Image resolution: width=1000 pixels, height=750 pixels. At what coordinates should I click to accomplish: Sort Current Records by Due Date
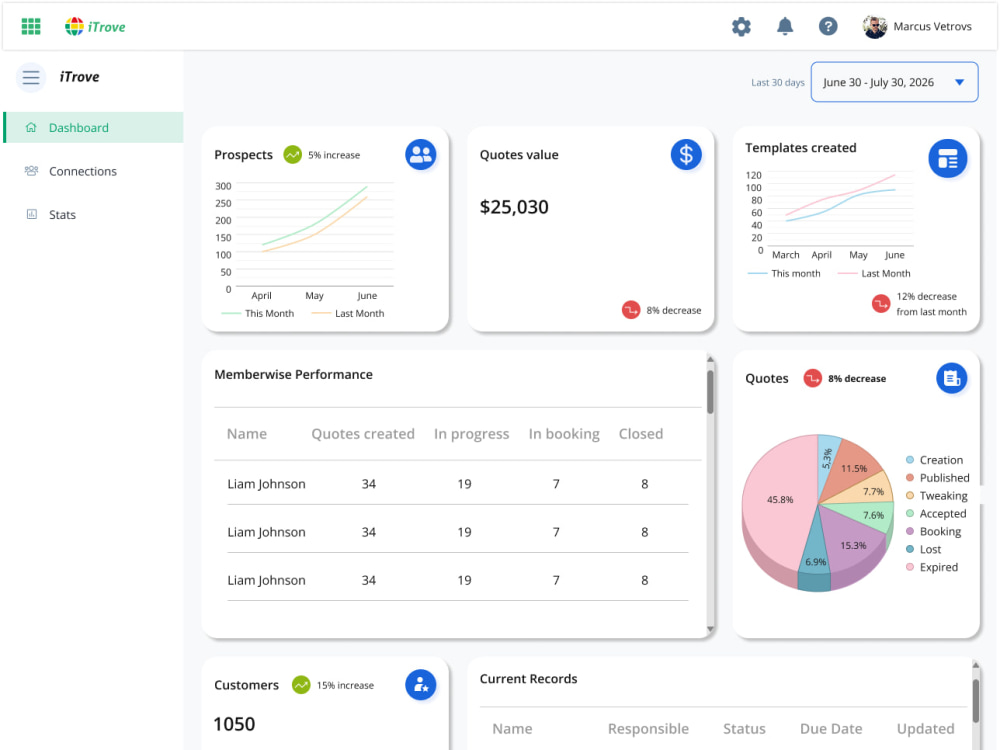pos(830,728)
